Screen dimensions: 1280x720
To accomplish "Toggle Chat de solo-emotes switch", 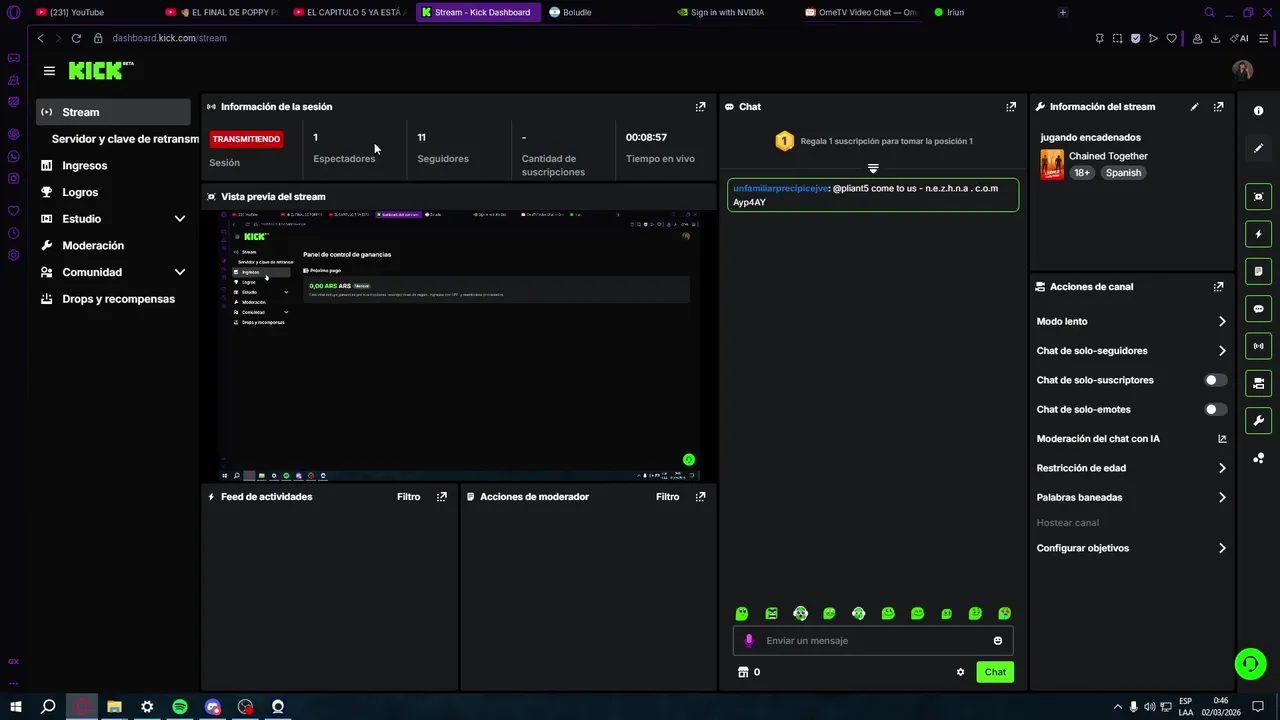I will (x=1215, y=409).
